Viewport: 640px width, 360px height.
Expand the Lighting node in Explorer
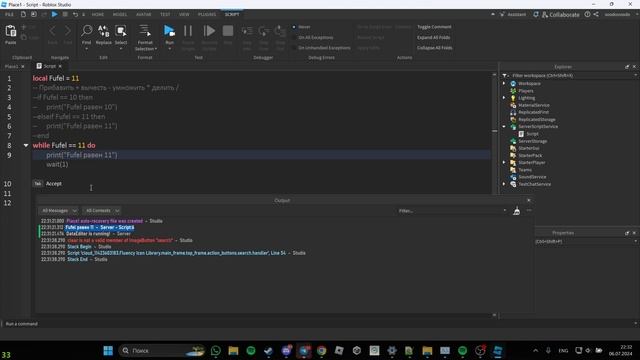point(504,98)
